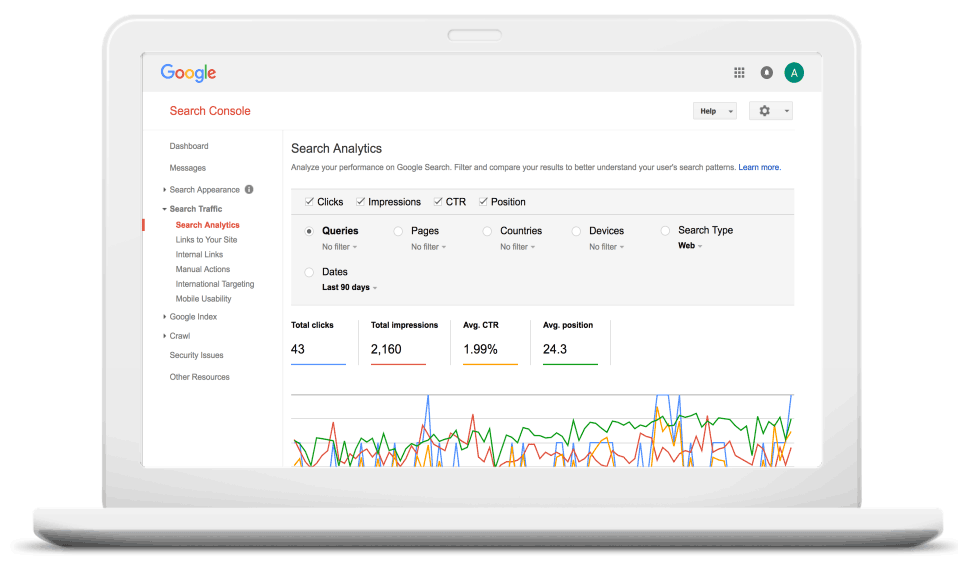Screen dimensions: 958x568
Task: Click the Google logo
Action: click(188, 73)
